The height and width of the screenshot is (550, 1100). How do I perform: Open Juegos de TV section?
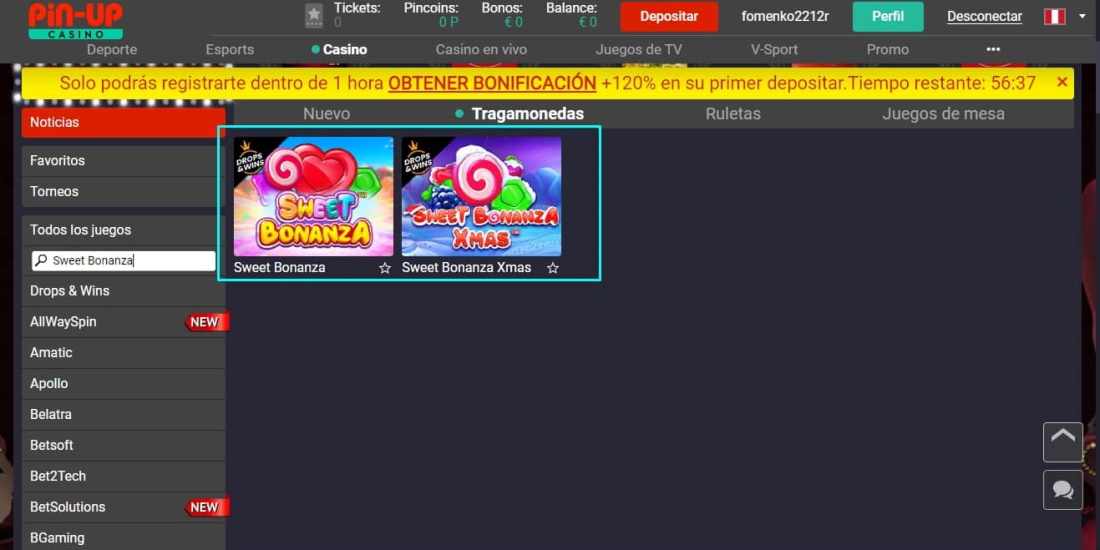click(x=638, y=50)
